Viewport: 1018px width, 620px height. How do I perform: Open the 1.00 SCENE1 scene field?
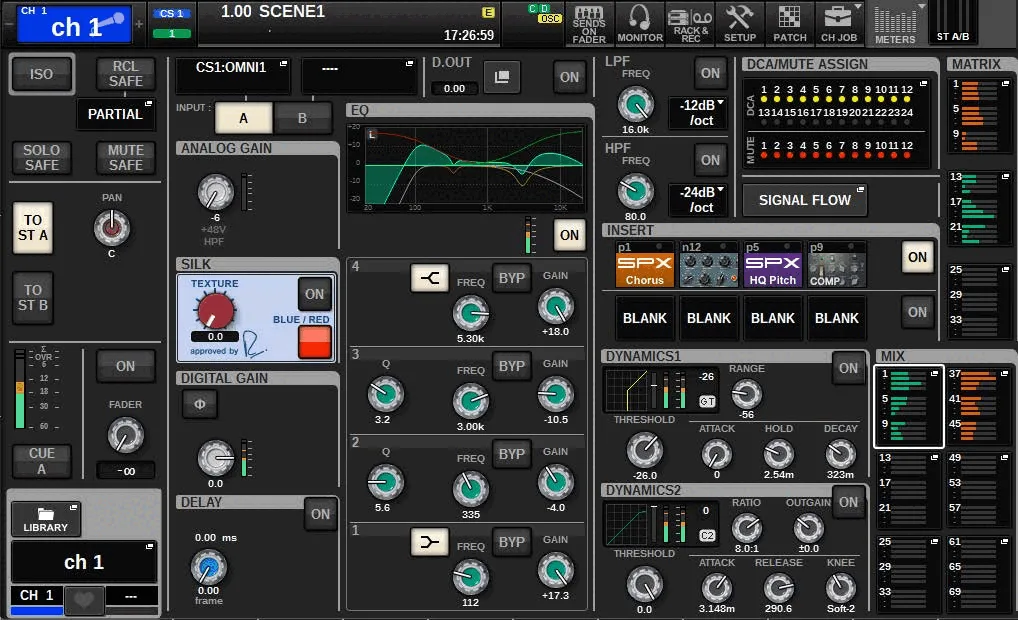pos(348,23)
